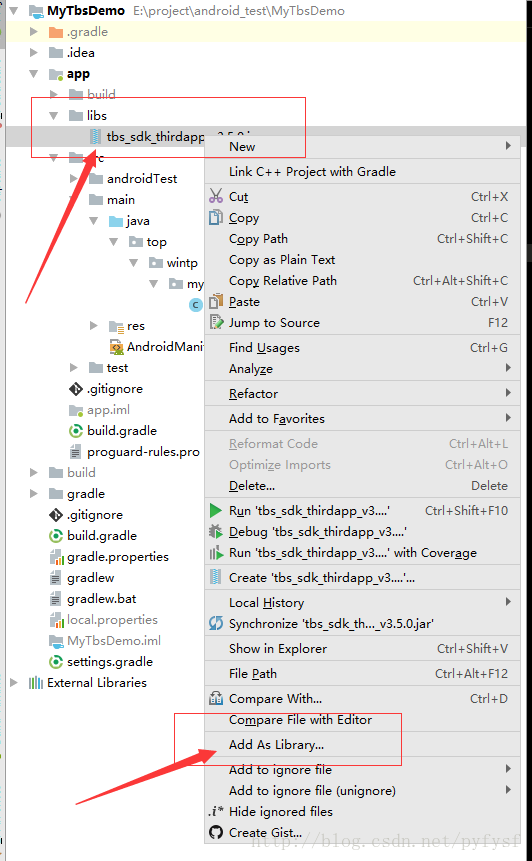Select the root gradle folder

86,494
